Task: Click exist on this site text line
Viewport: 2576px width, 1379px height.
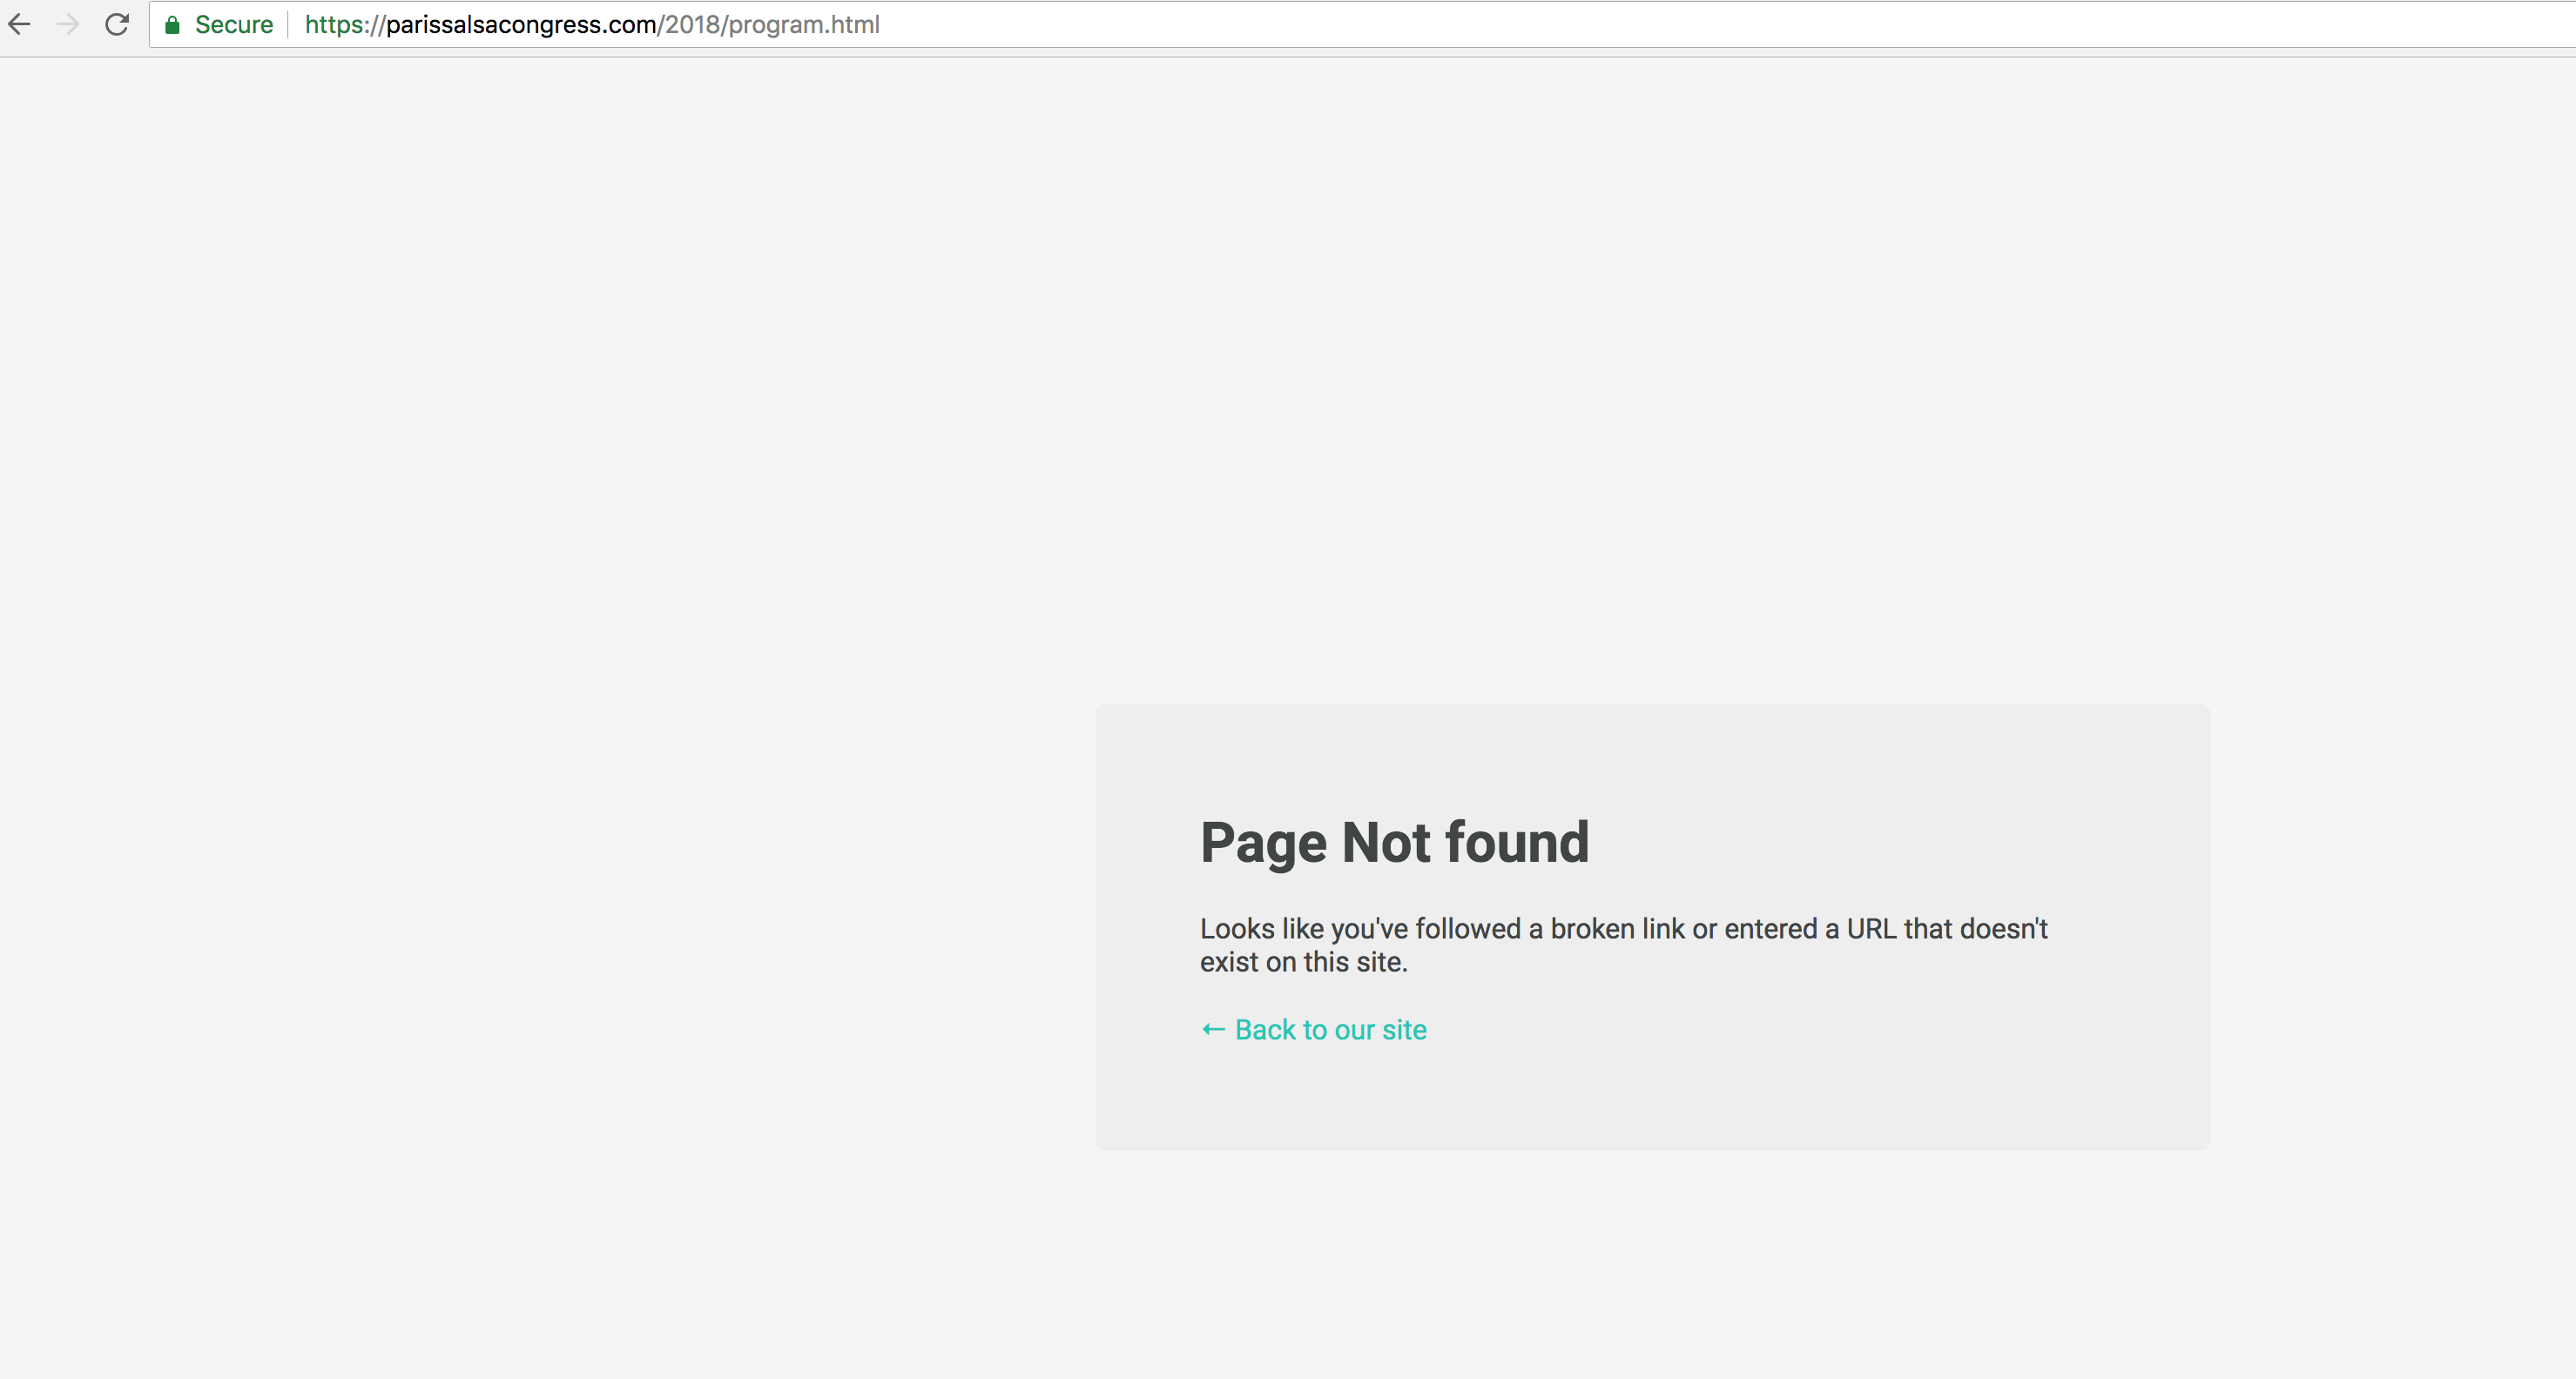Action: pyautogui.click(x=1303, y=962)
